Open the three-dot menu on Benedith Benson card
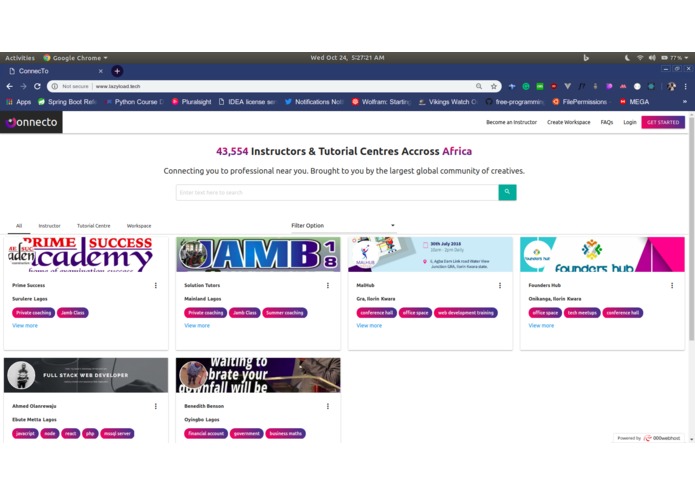This screenshot has height=494, width=695. point(328,406)
